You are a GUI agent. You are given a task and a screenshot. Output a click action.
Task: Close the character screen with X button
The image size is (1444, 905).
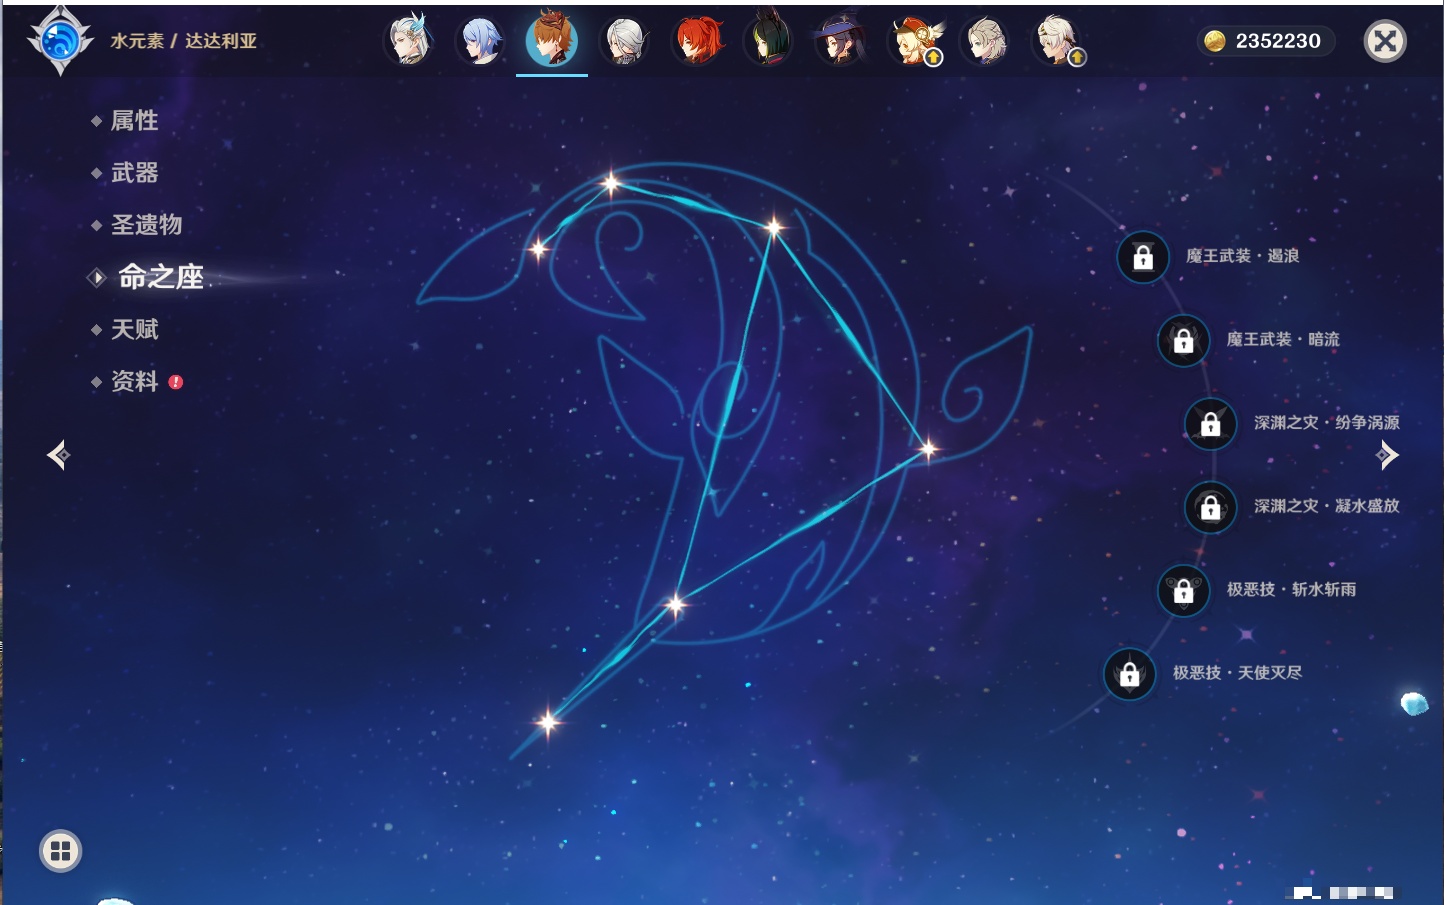[1385, 41]
